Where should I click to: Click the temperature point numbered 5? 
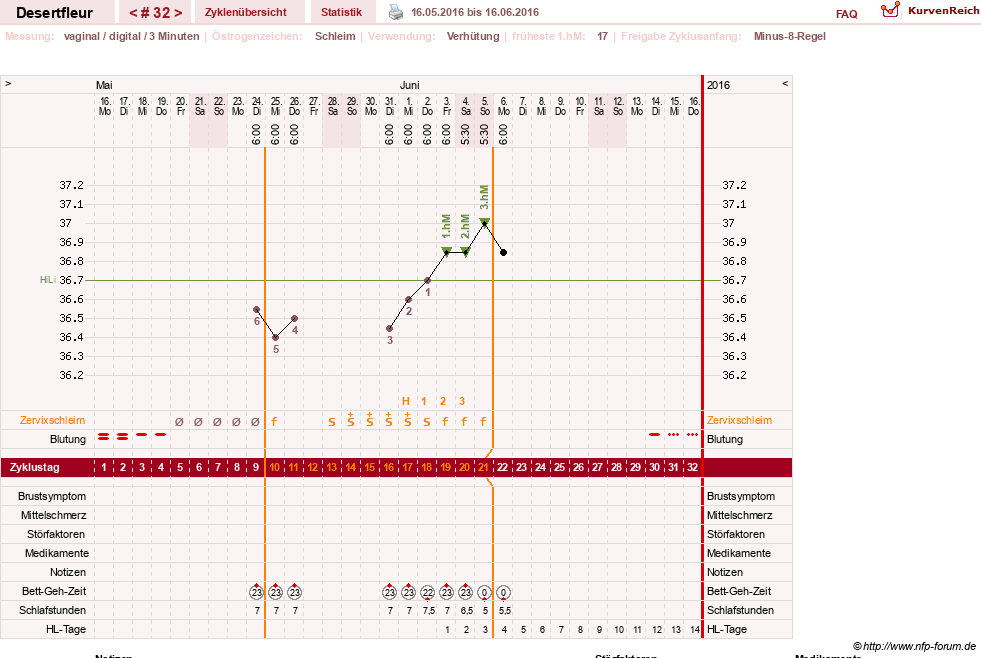click(275, 338)
